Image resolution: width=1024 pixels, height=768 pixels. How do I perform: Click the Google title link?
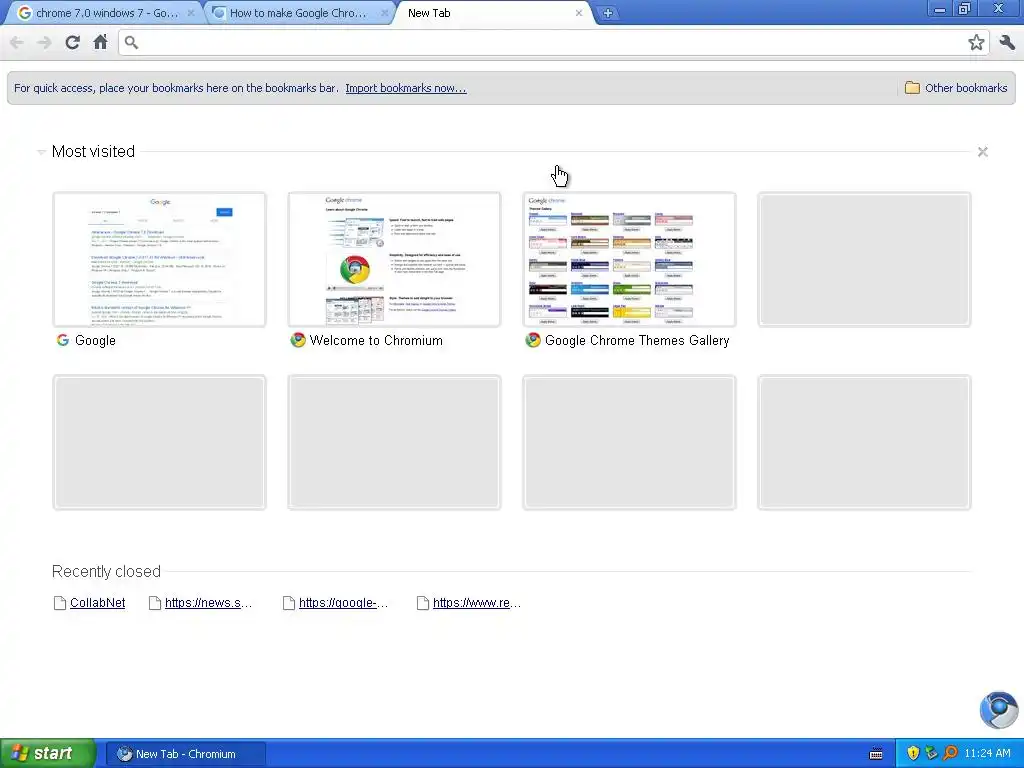(x=95, y=340)
